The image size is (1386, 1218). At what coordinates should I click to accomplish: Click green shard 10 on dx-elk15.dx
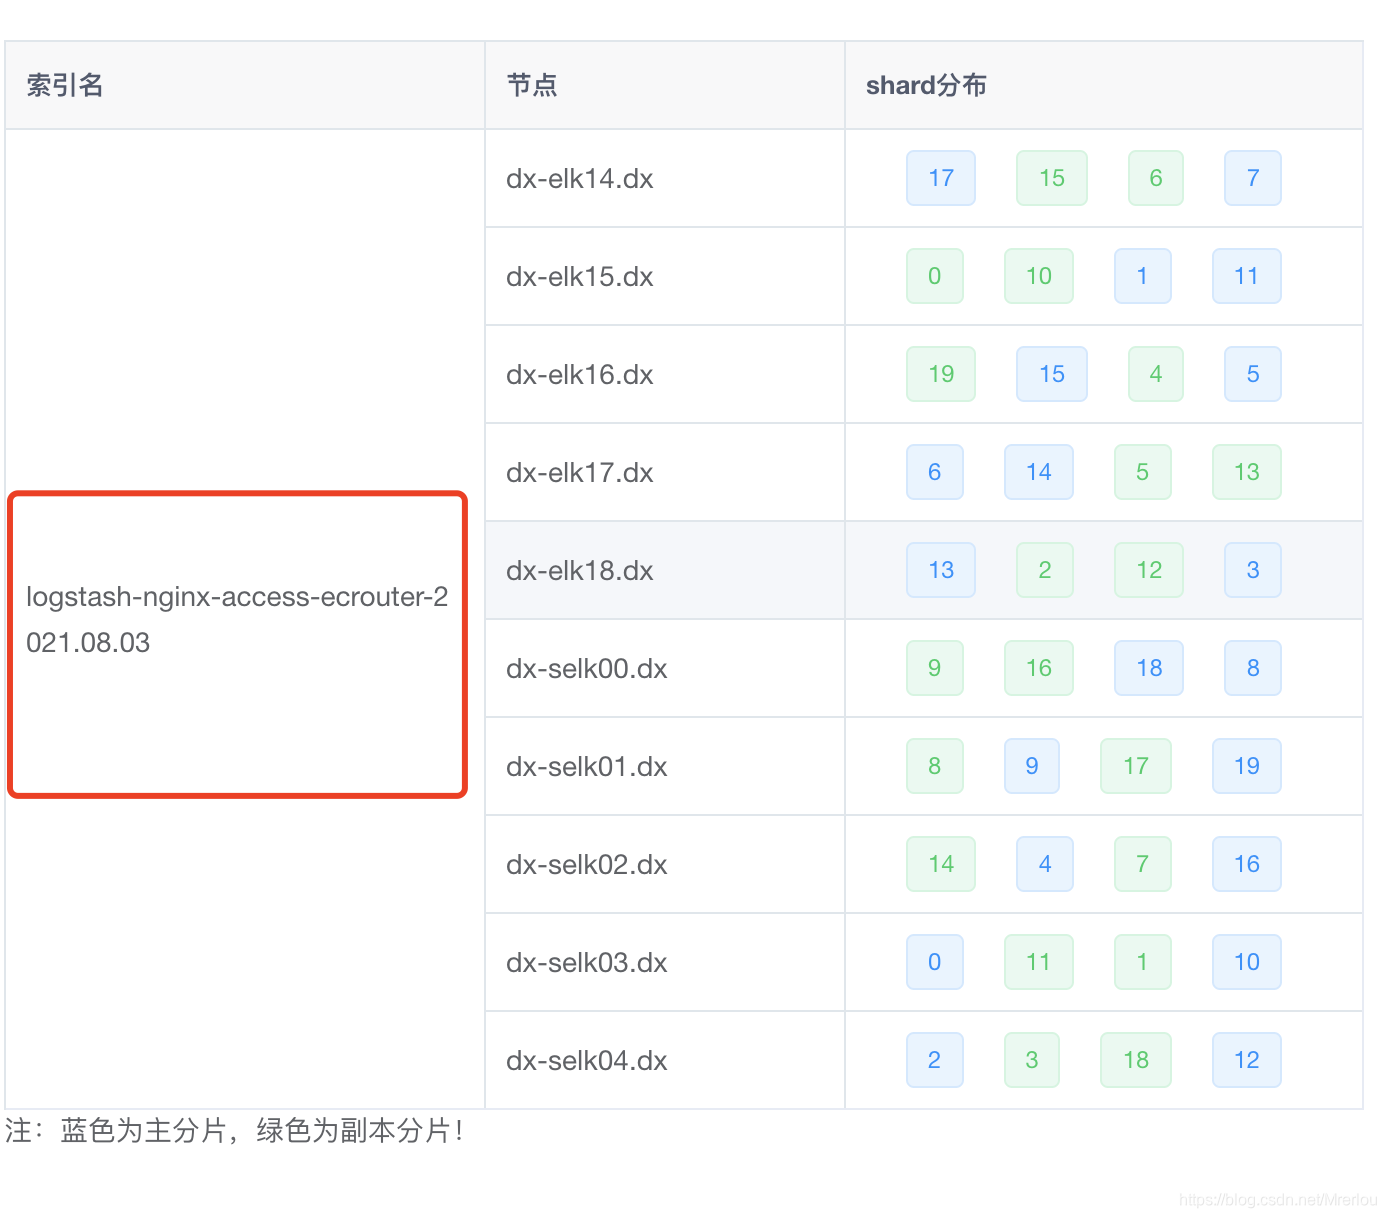pyautogui.click(x=1039, y=276)
